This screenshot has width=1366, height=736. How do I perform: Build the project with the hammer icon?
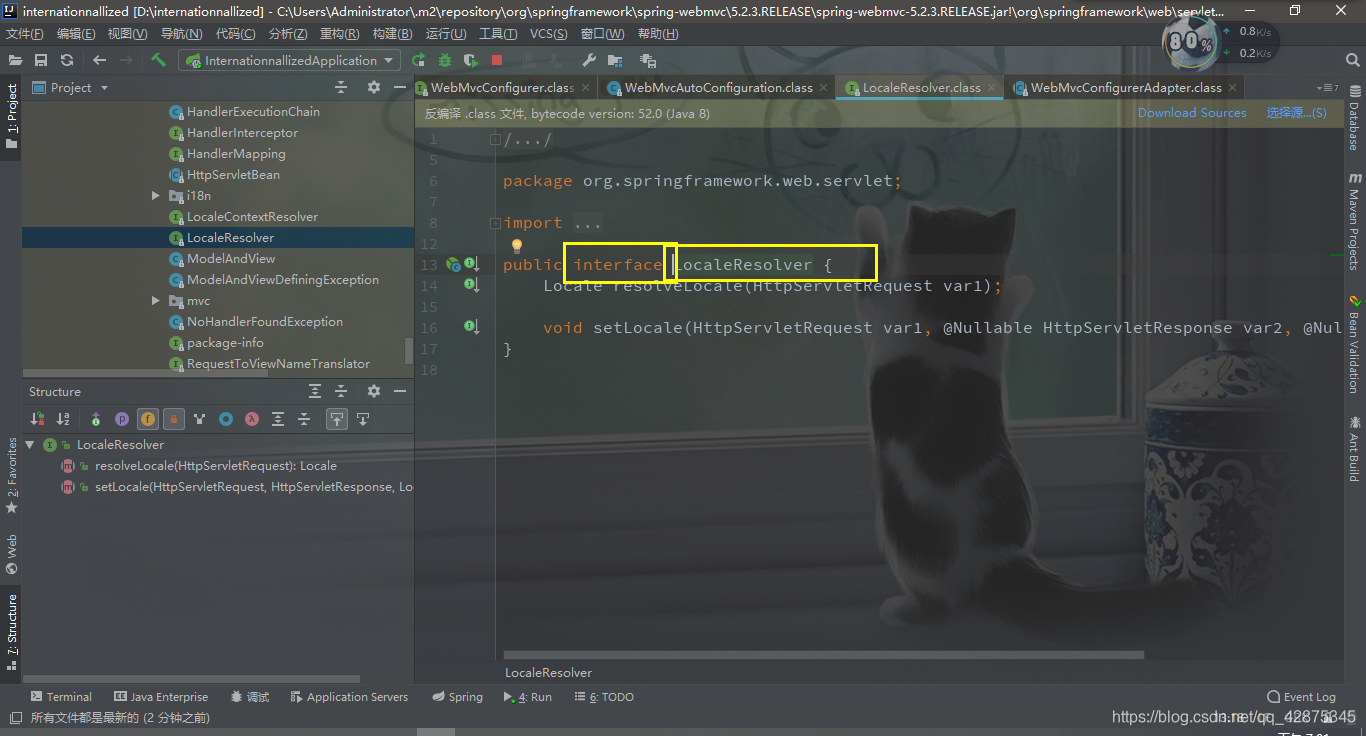click(x=158, y=60)
